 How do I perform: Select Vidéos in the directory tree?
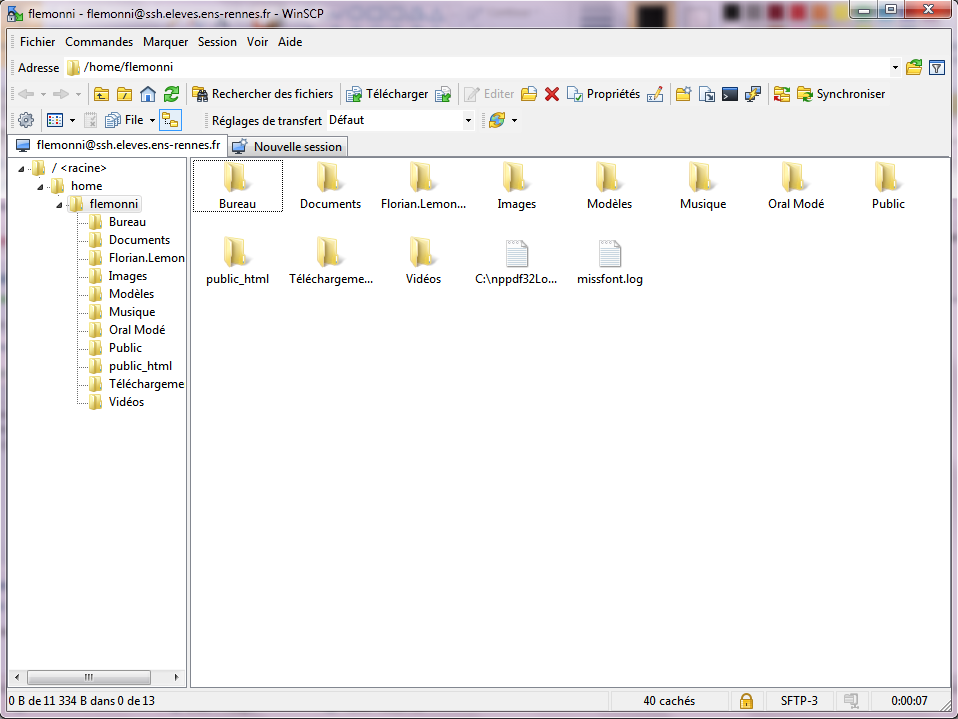126,402
